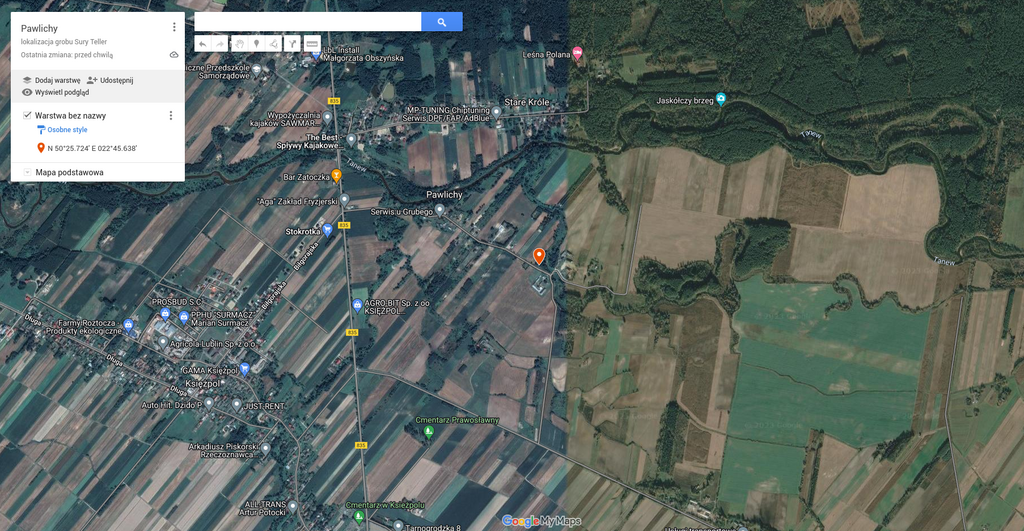Click the redo arrow in toolbar

220,44
